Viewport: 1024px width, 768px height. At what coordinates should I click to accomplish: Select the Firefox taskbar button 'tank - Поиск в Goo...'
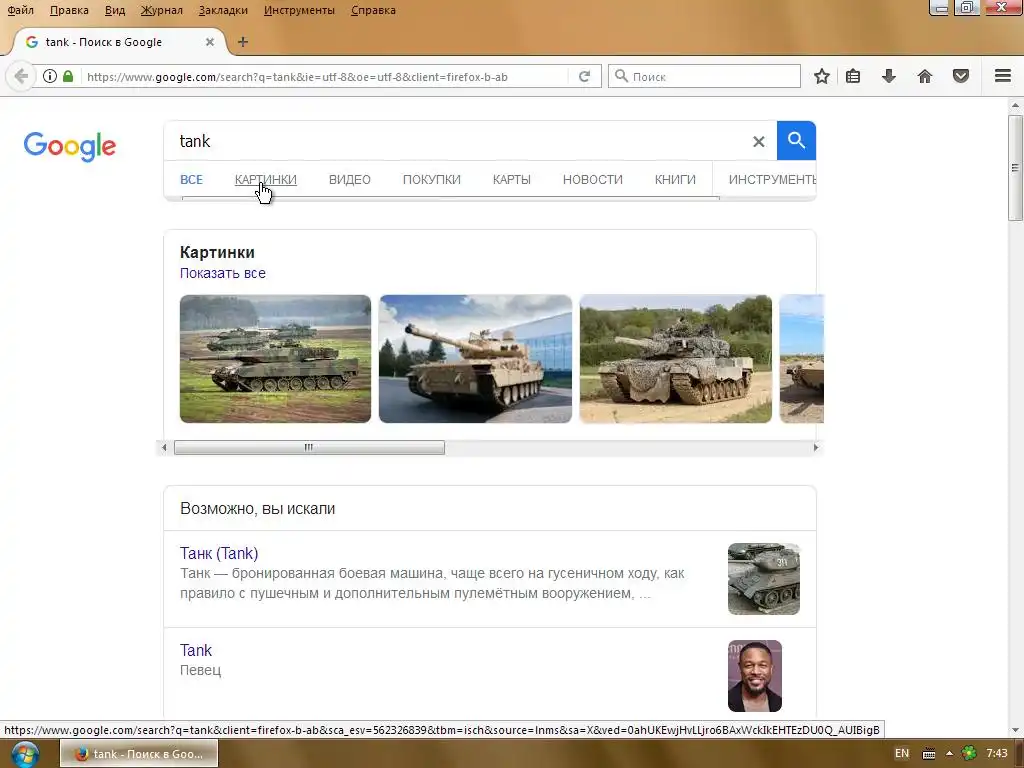point(139,754)
